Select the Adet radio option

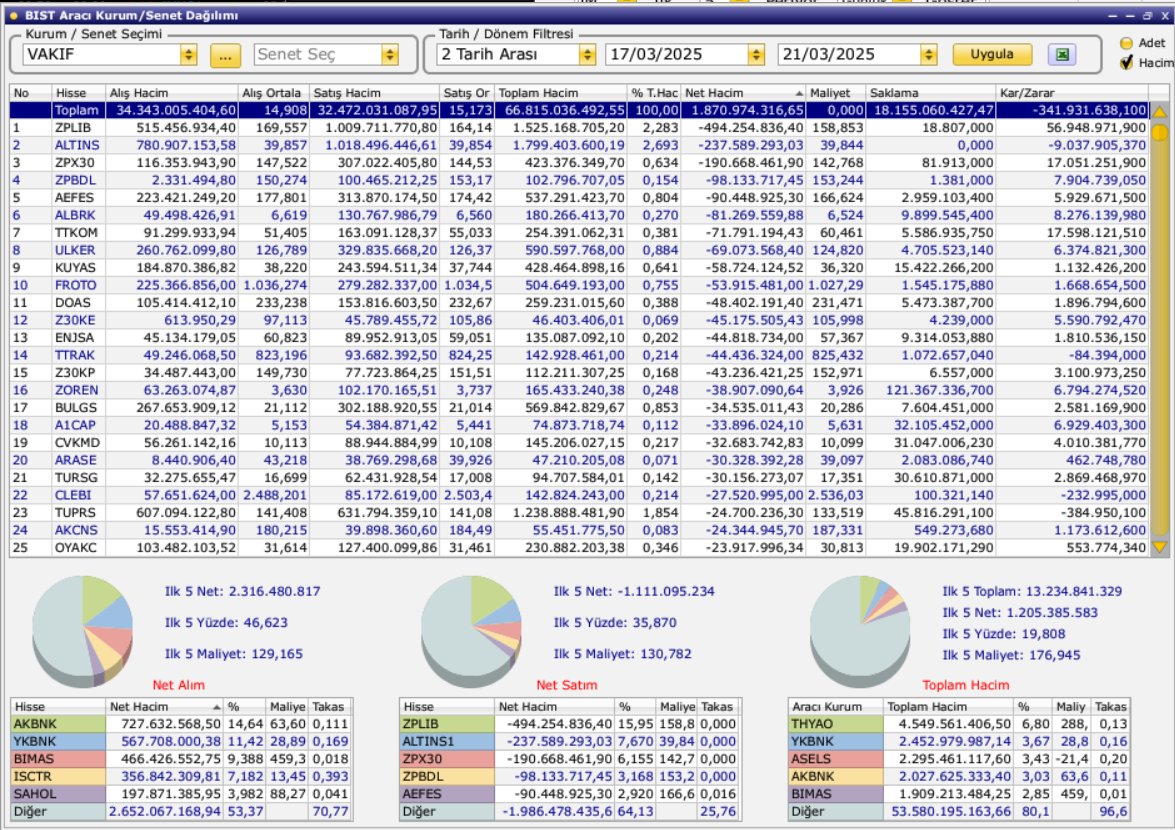tap(1126, 43)
